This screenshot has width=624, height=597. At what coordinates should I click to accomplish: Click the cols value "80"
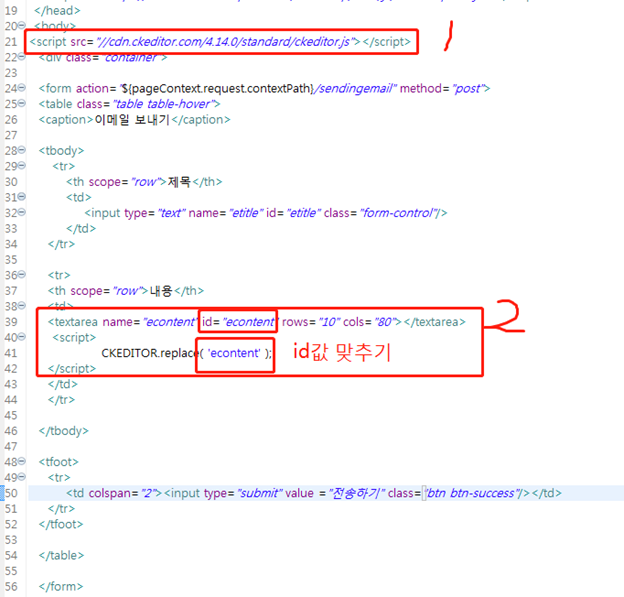(384, 322)
